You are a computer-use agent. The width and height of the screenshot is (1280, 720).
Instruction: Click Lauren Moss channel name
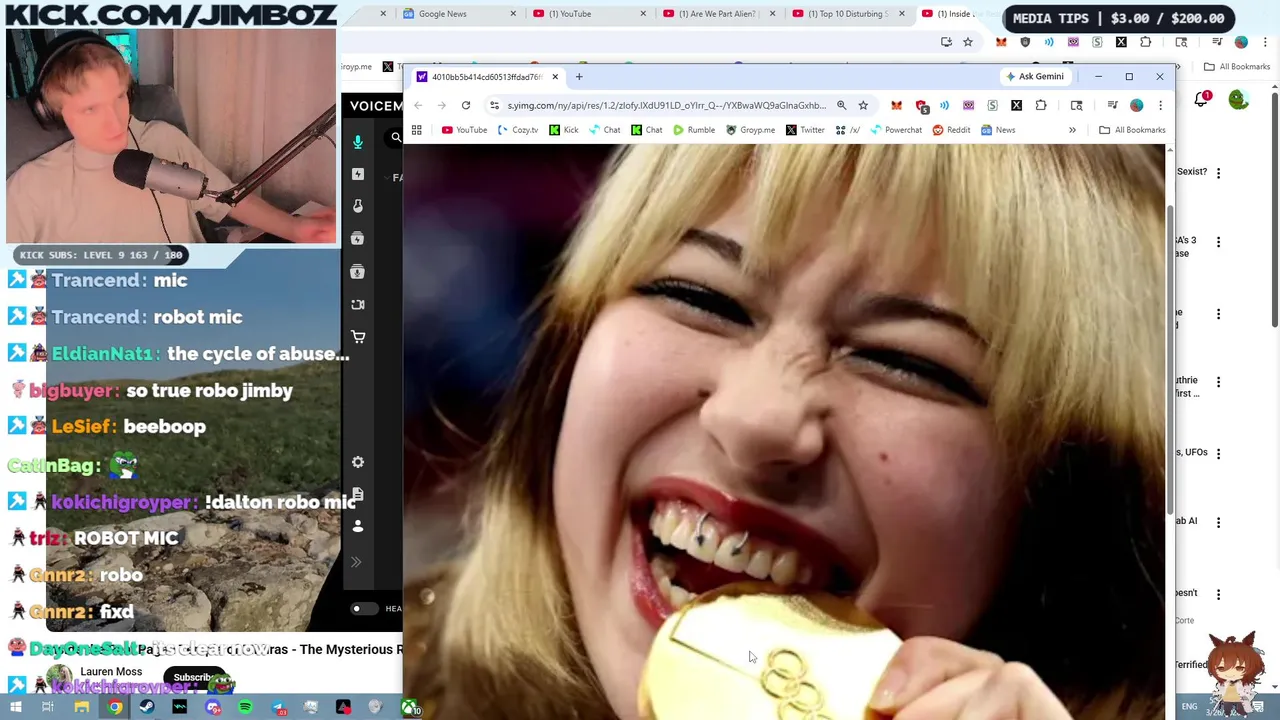[111, 672]
